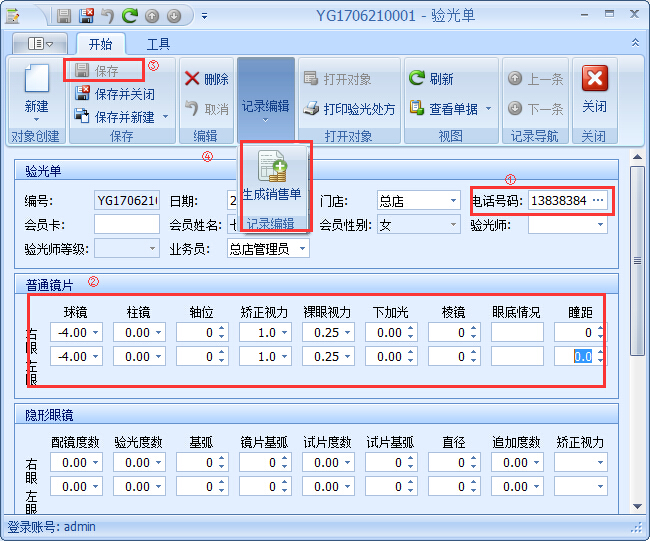
Task: Click the undo arrow in quick access toolbar
Action: pos(108,16)
